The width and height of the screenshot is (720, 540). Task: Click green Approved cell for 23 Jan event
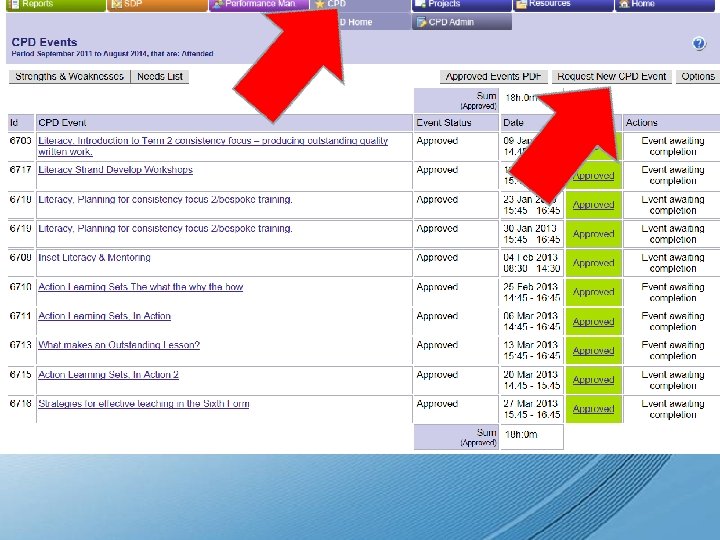click(594, 205)
